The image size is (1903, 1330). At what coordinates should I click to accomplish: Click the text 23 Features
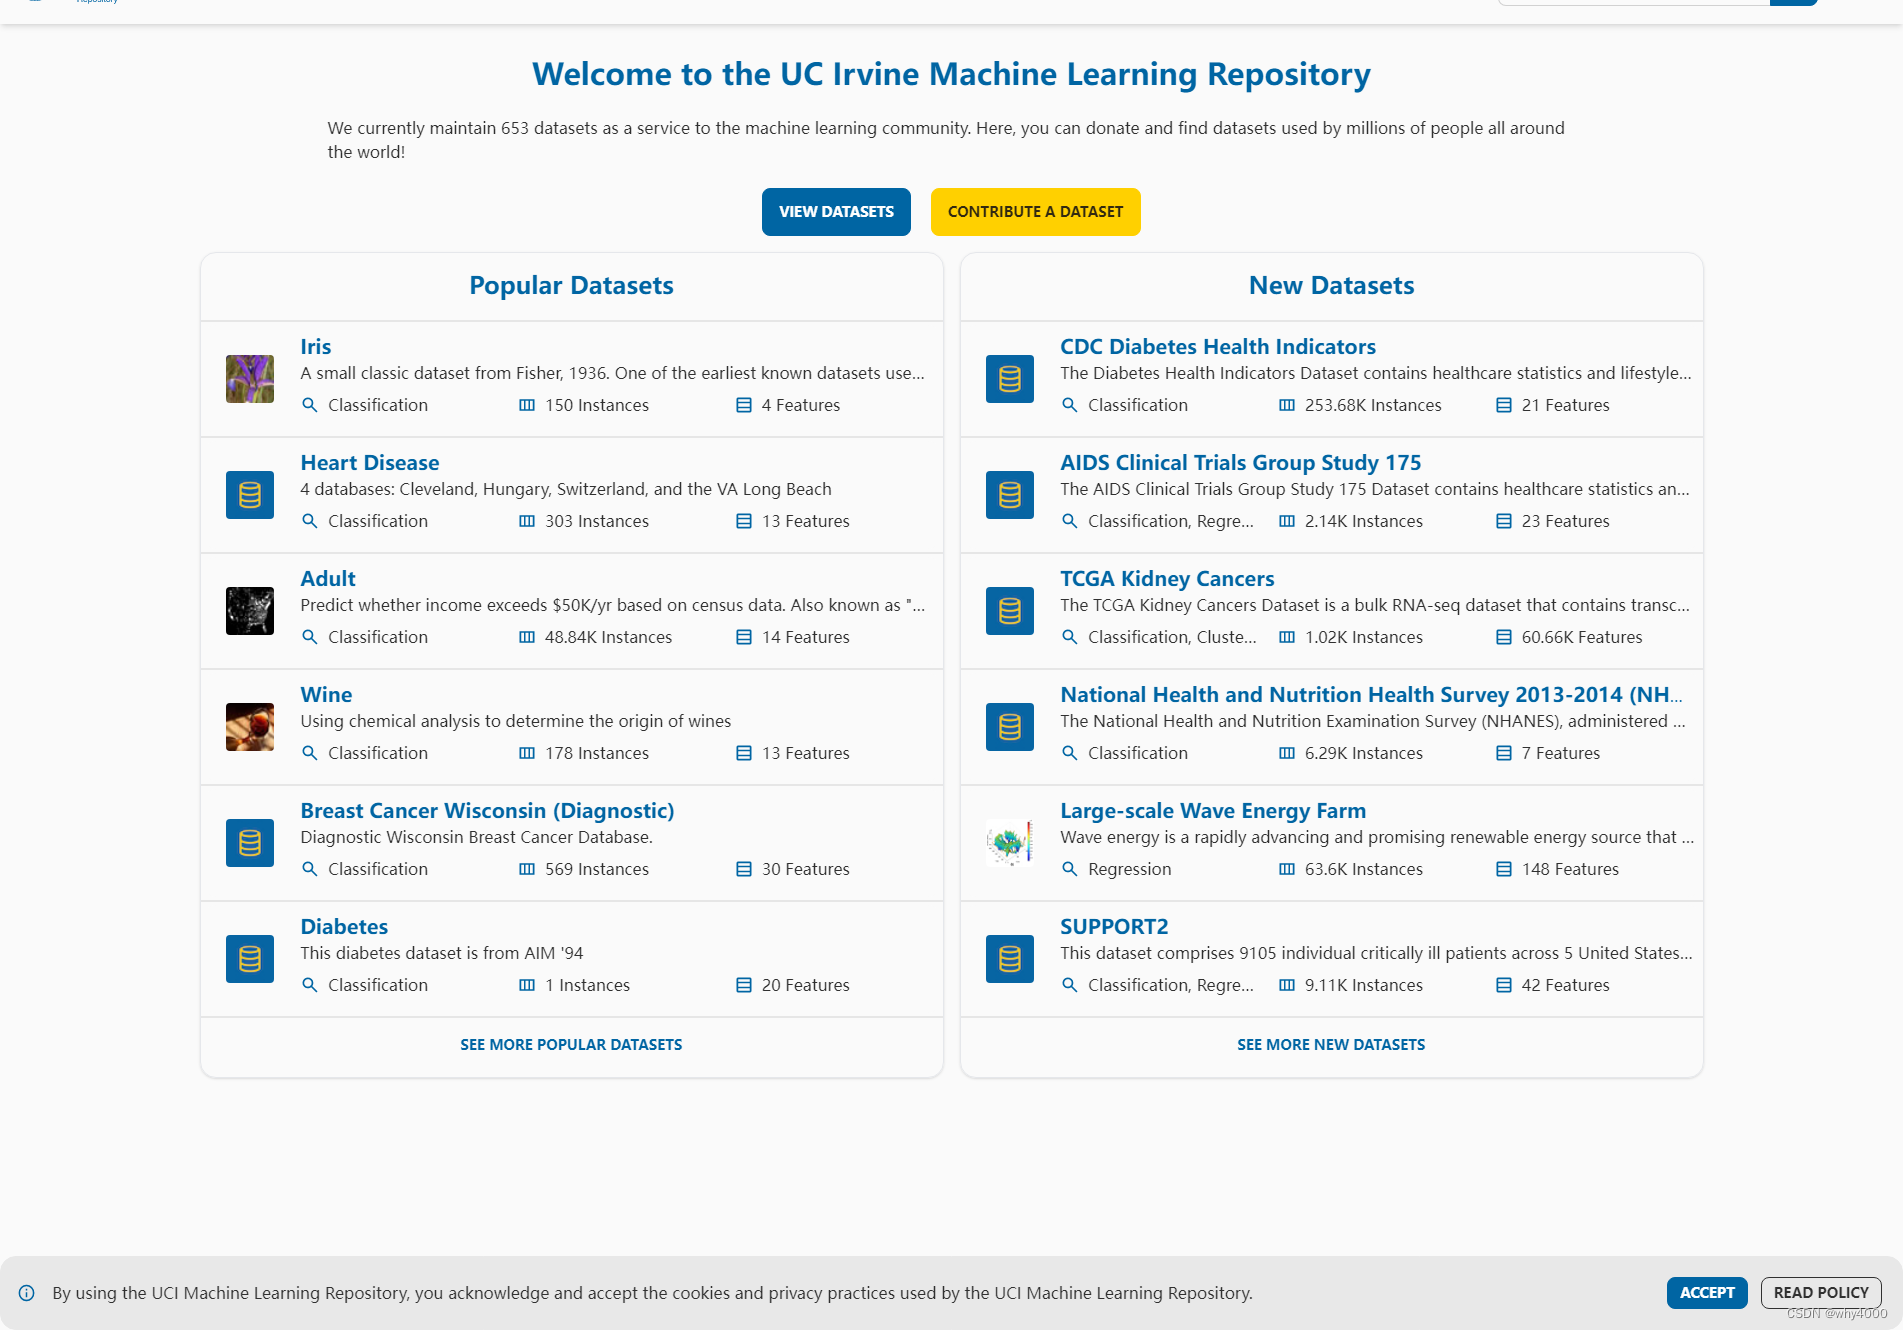coord(1566,521)
